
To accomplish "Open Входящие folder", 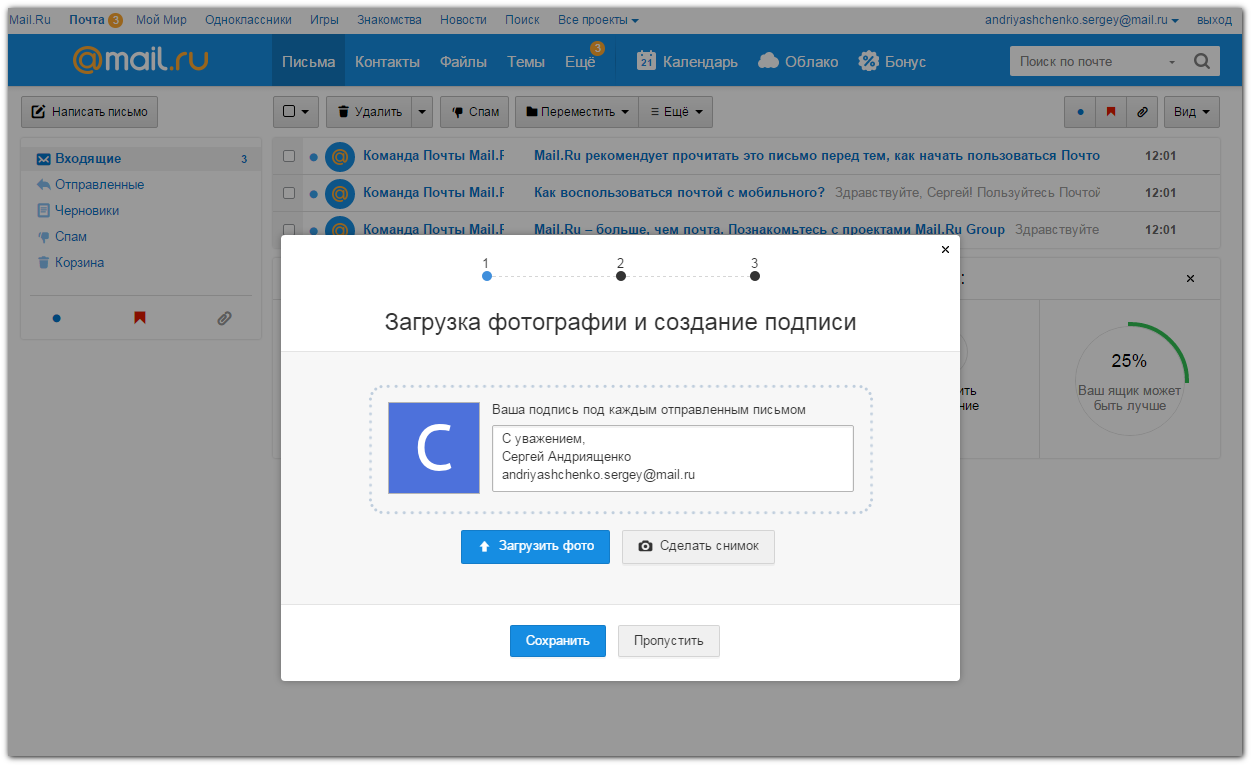I will 141,158.
